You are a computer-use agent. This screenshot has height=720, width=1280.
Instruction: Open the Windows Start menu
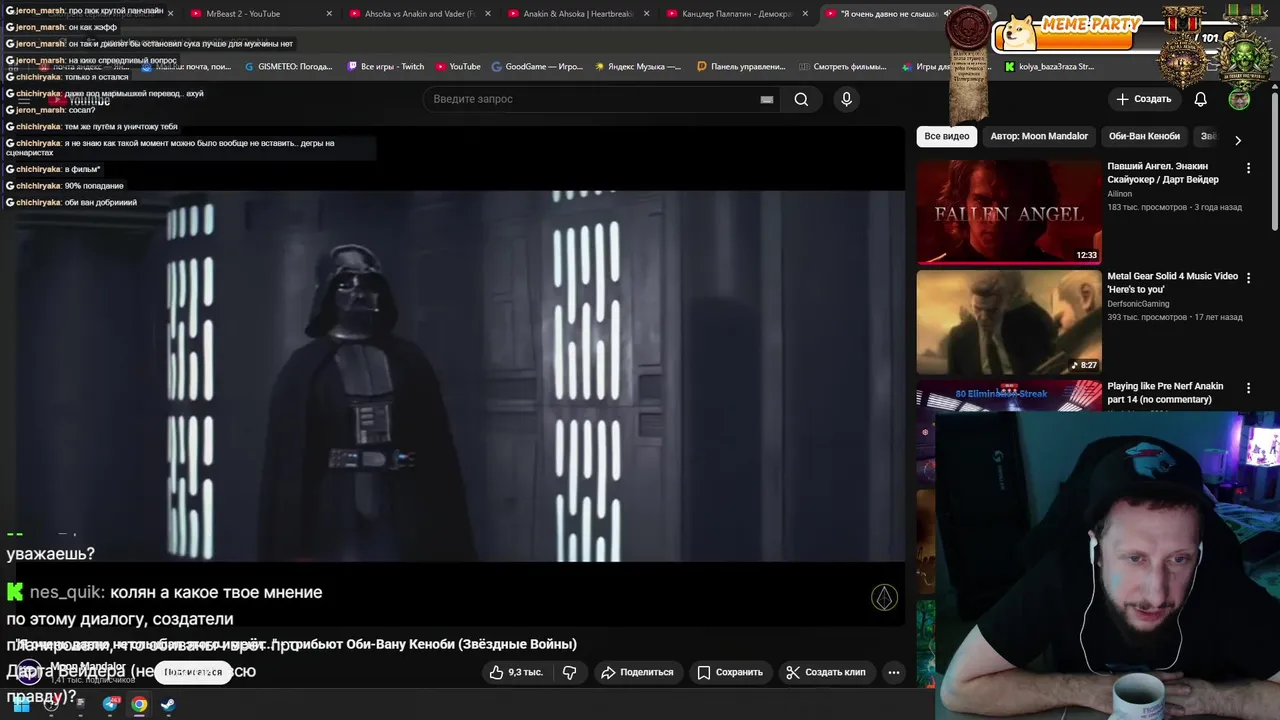[20, 704]
